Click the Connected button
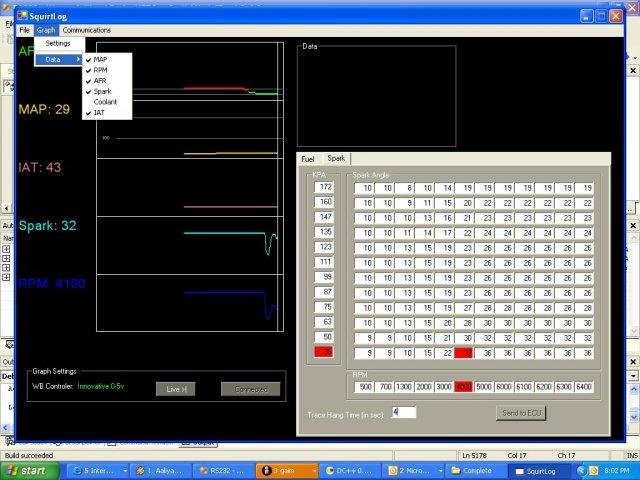This screenshot has width=640, height=480. click(x=250, y=389)
